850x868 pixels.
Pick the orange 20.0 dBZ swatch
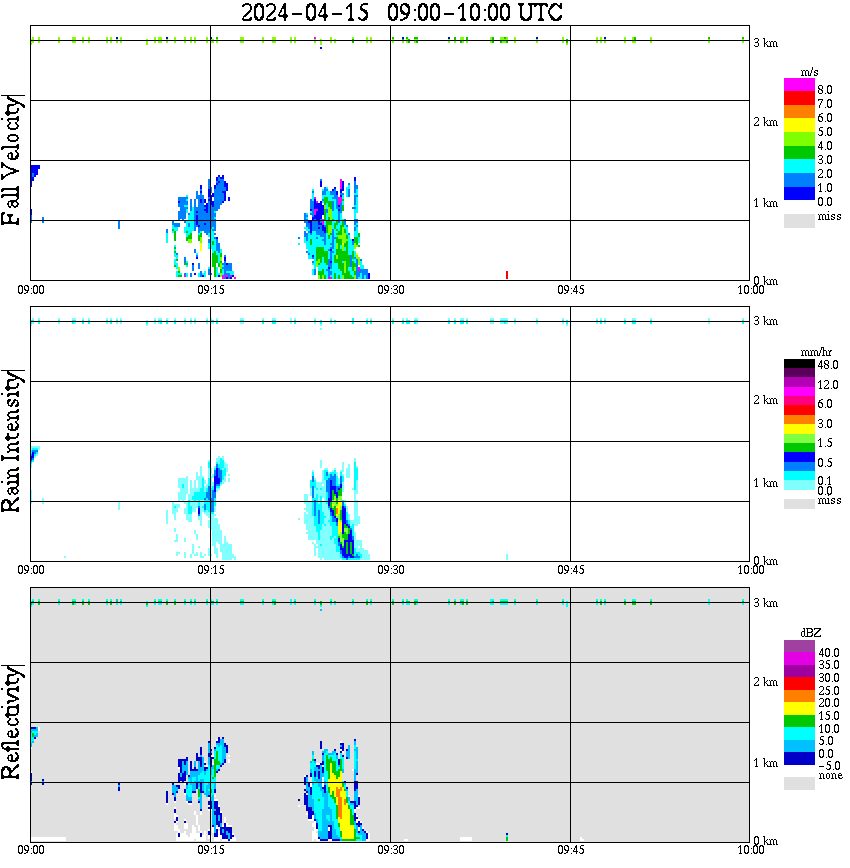tap(799, 696)
